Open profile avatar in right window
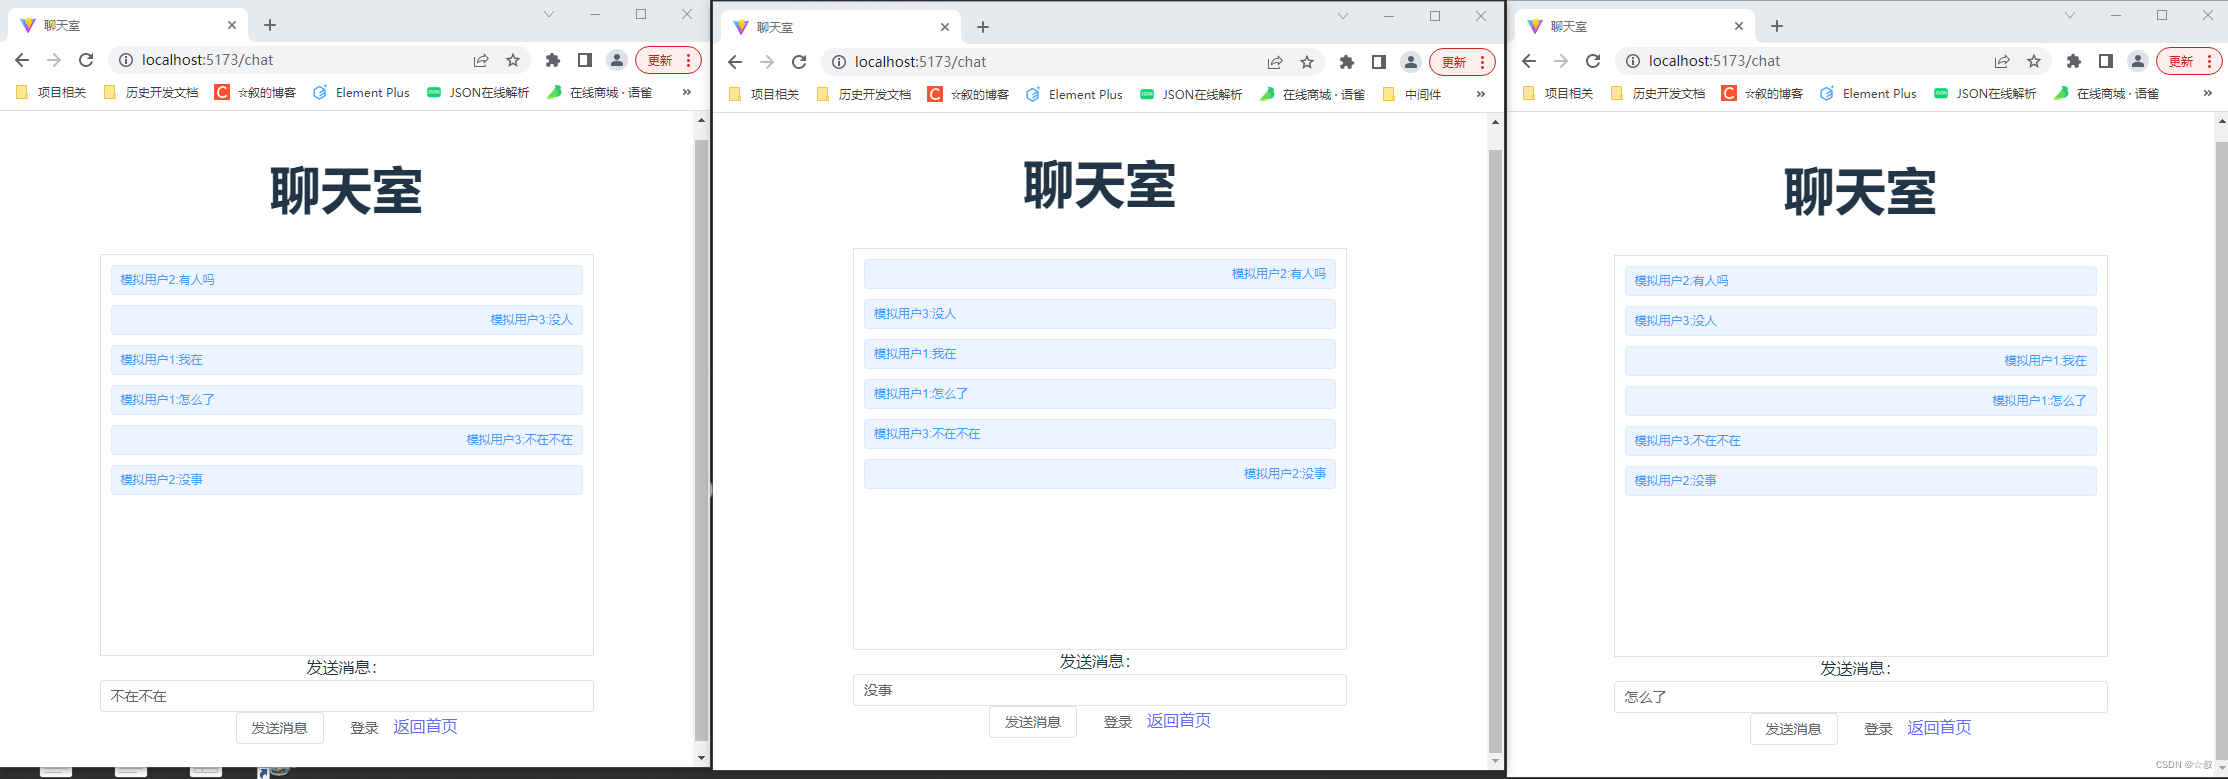This screenshot has height=779, width=2228. (x=2138, y=61)
